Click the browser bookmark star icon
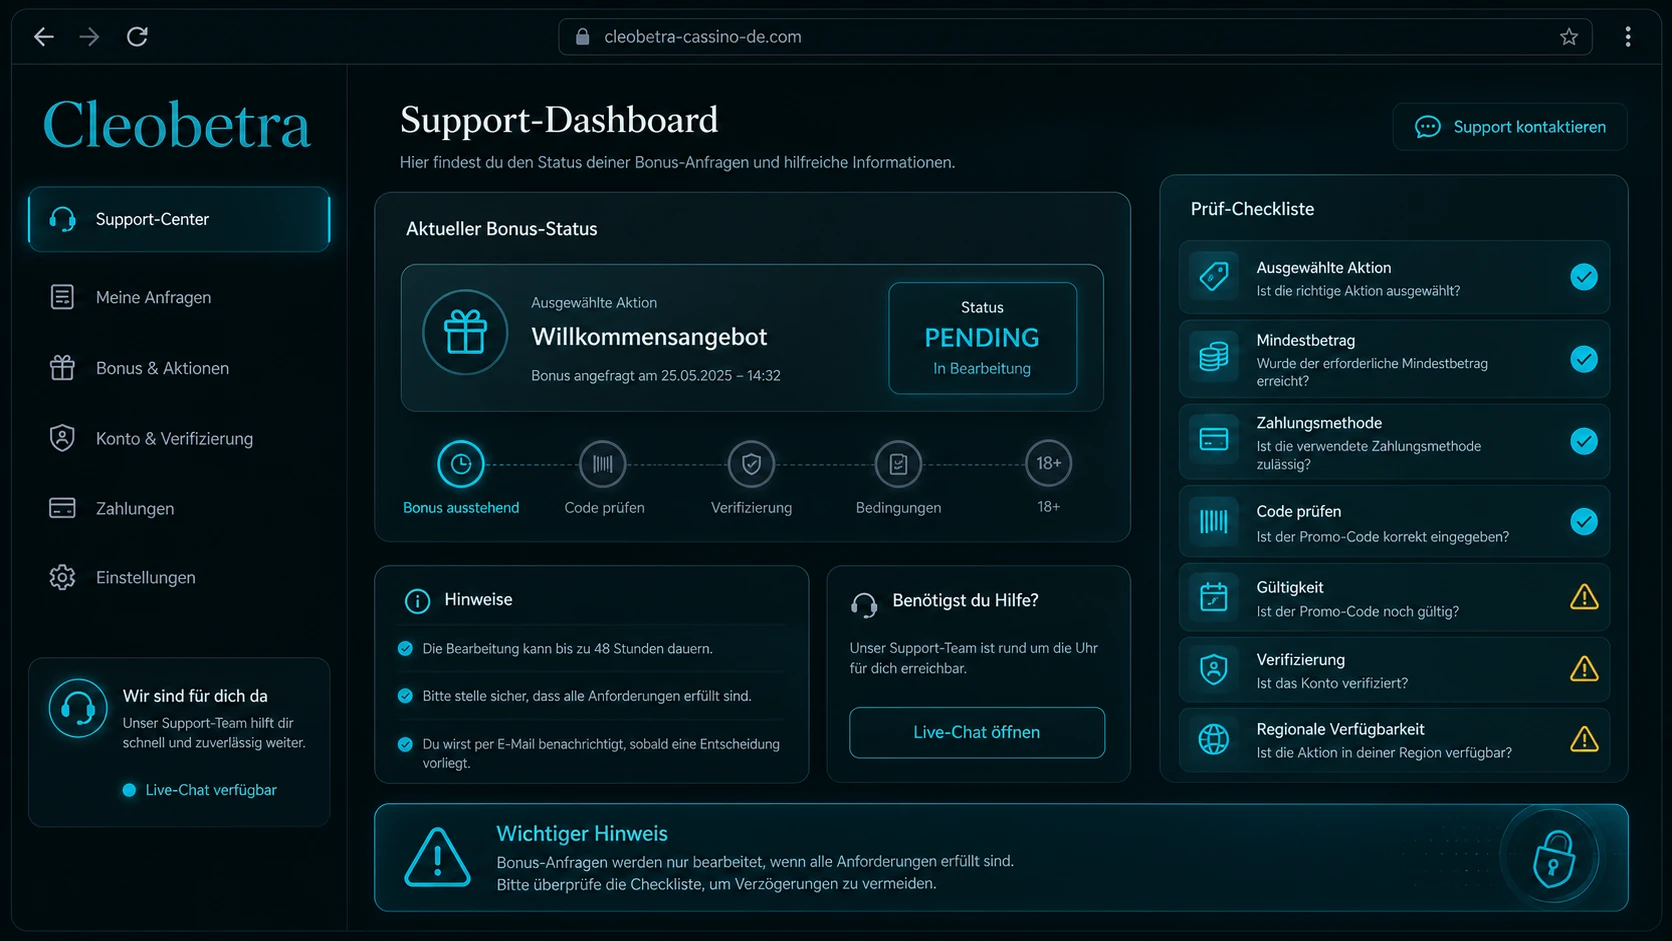The height and width of the screenshot is (941, 1672). click(x=1568, y=37)
